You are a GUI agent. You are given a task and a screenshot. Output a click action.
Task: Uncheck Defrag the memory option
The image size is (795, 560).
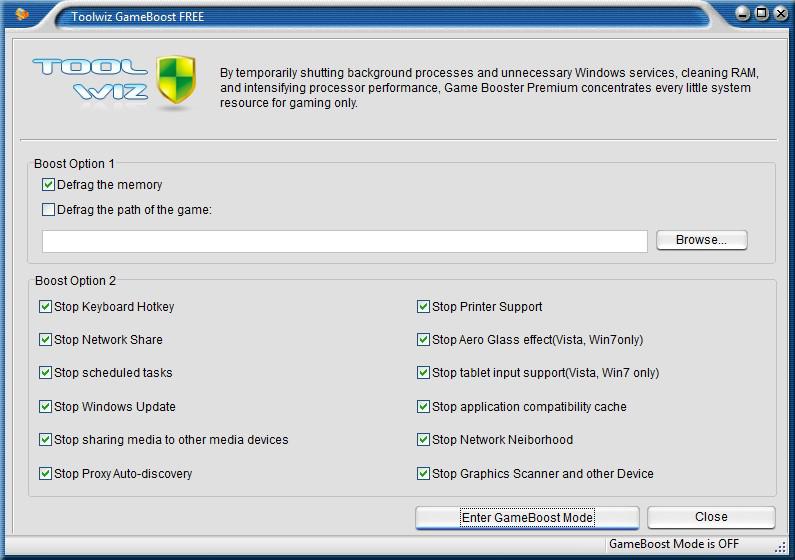pos(48,185)
